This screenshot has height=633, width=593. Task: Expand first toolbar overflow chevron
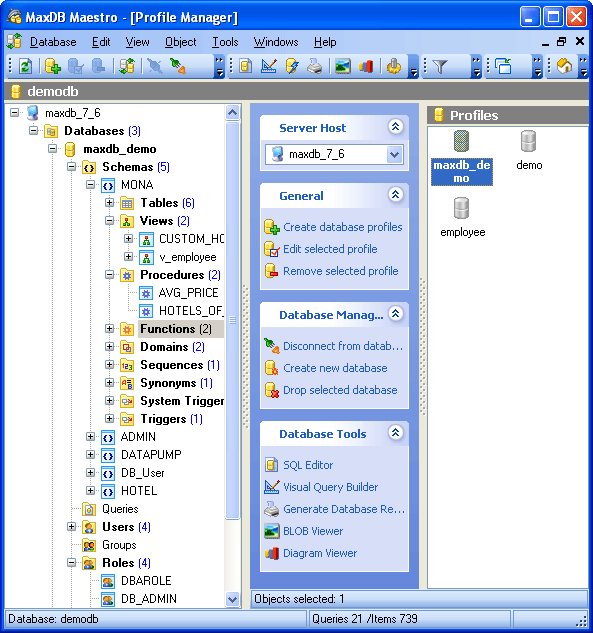219,67
